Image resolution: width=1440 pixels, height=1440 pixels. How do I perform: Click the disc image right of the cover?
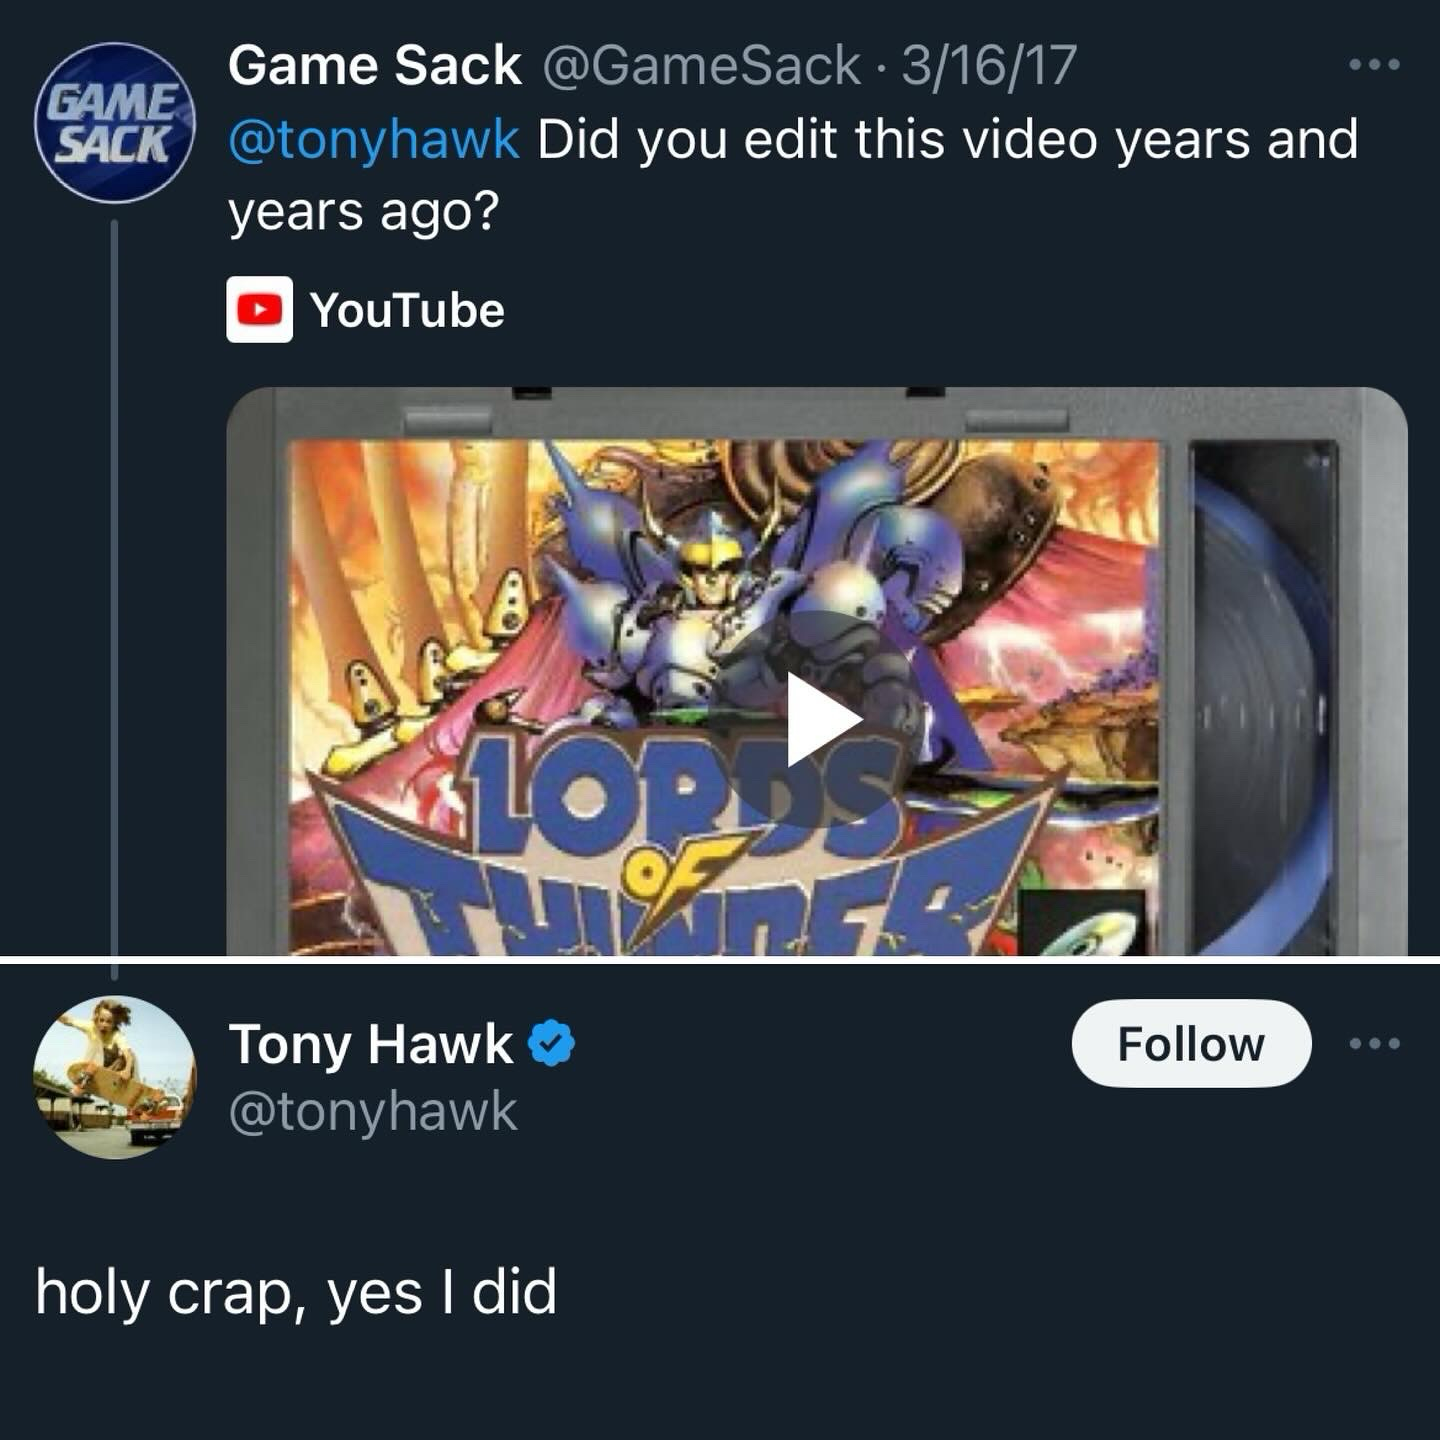click(x=1262, y=697)
